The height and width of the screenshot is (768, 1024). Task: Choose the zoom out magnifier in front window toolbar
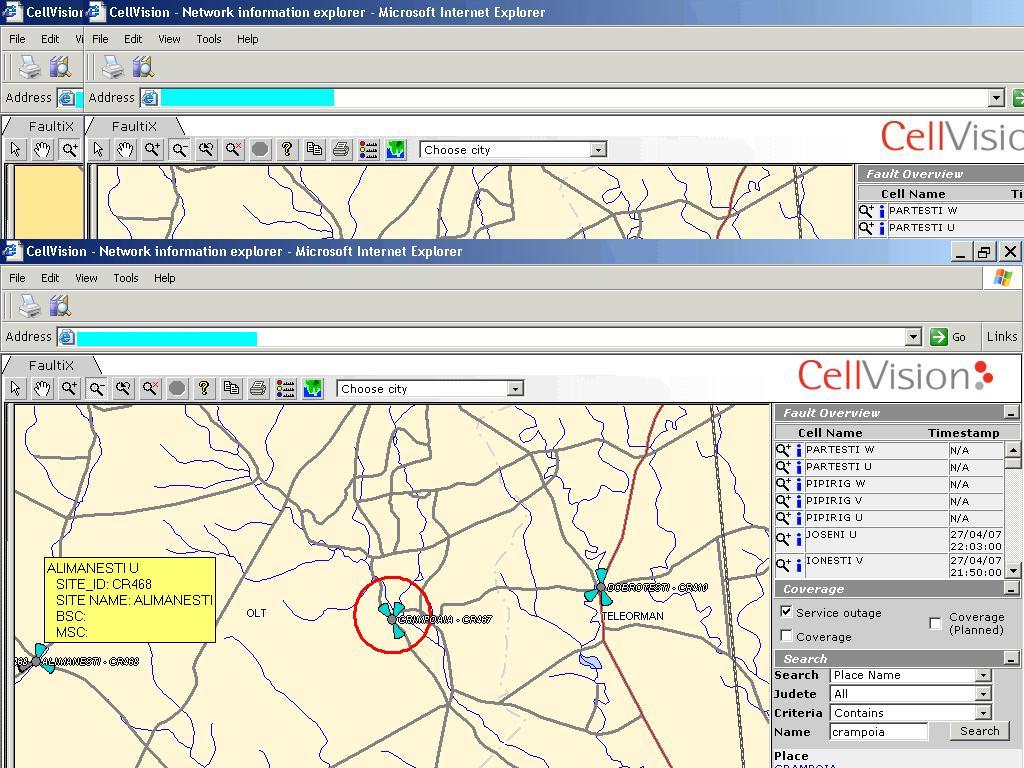(97, 389)
